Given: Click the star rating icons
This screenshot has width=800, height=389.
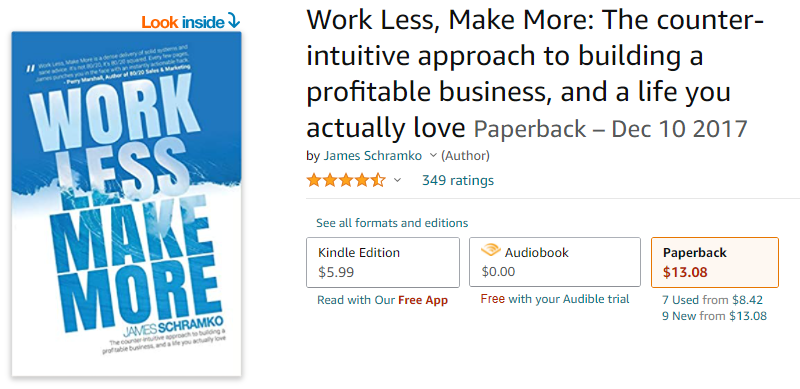Looking at the screenshot, I should click(346, 180).
